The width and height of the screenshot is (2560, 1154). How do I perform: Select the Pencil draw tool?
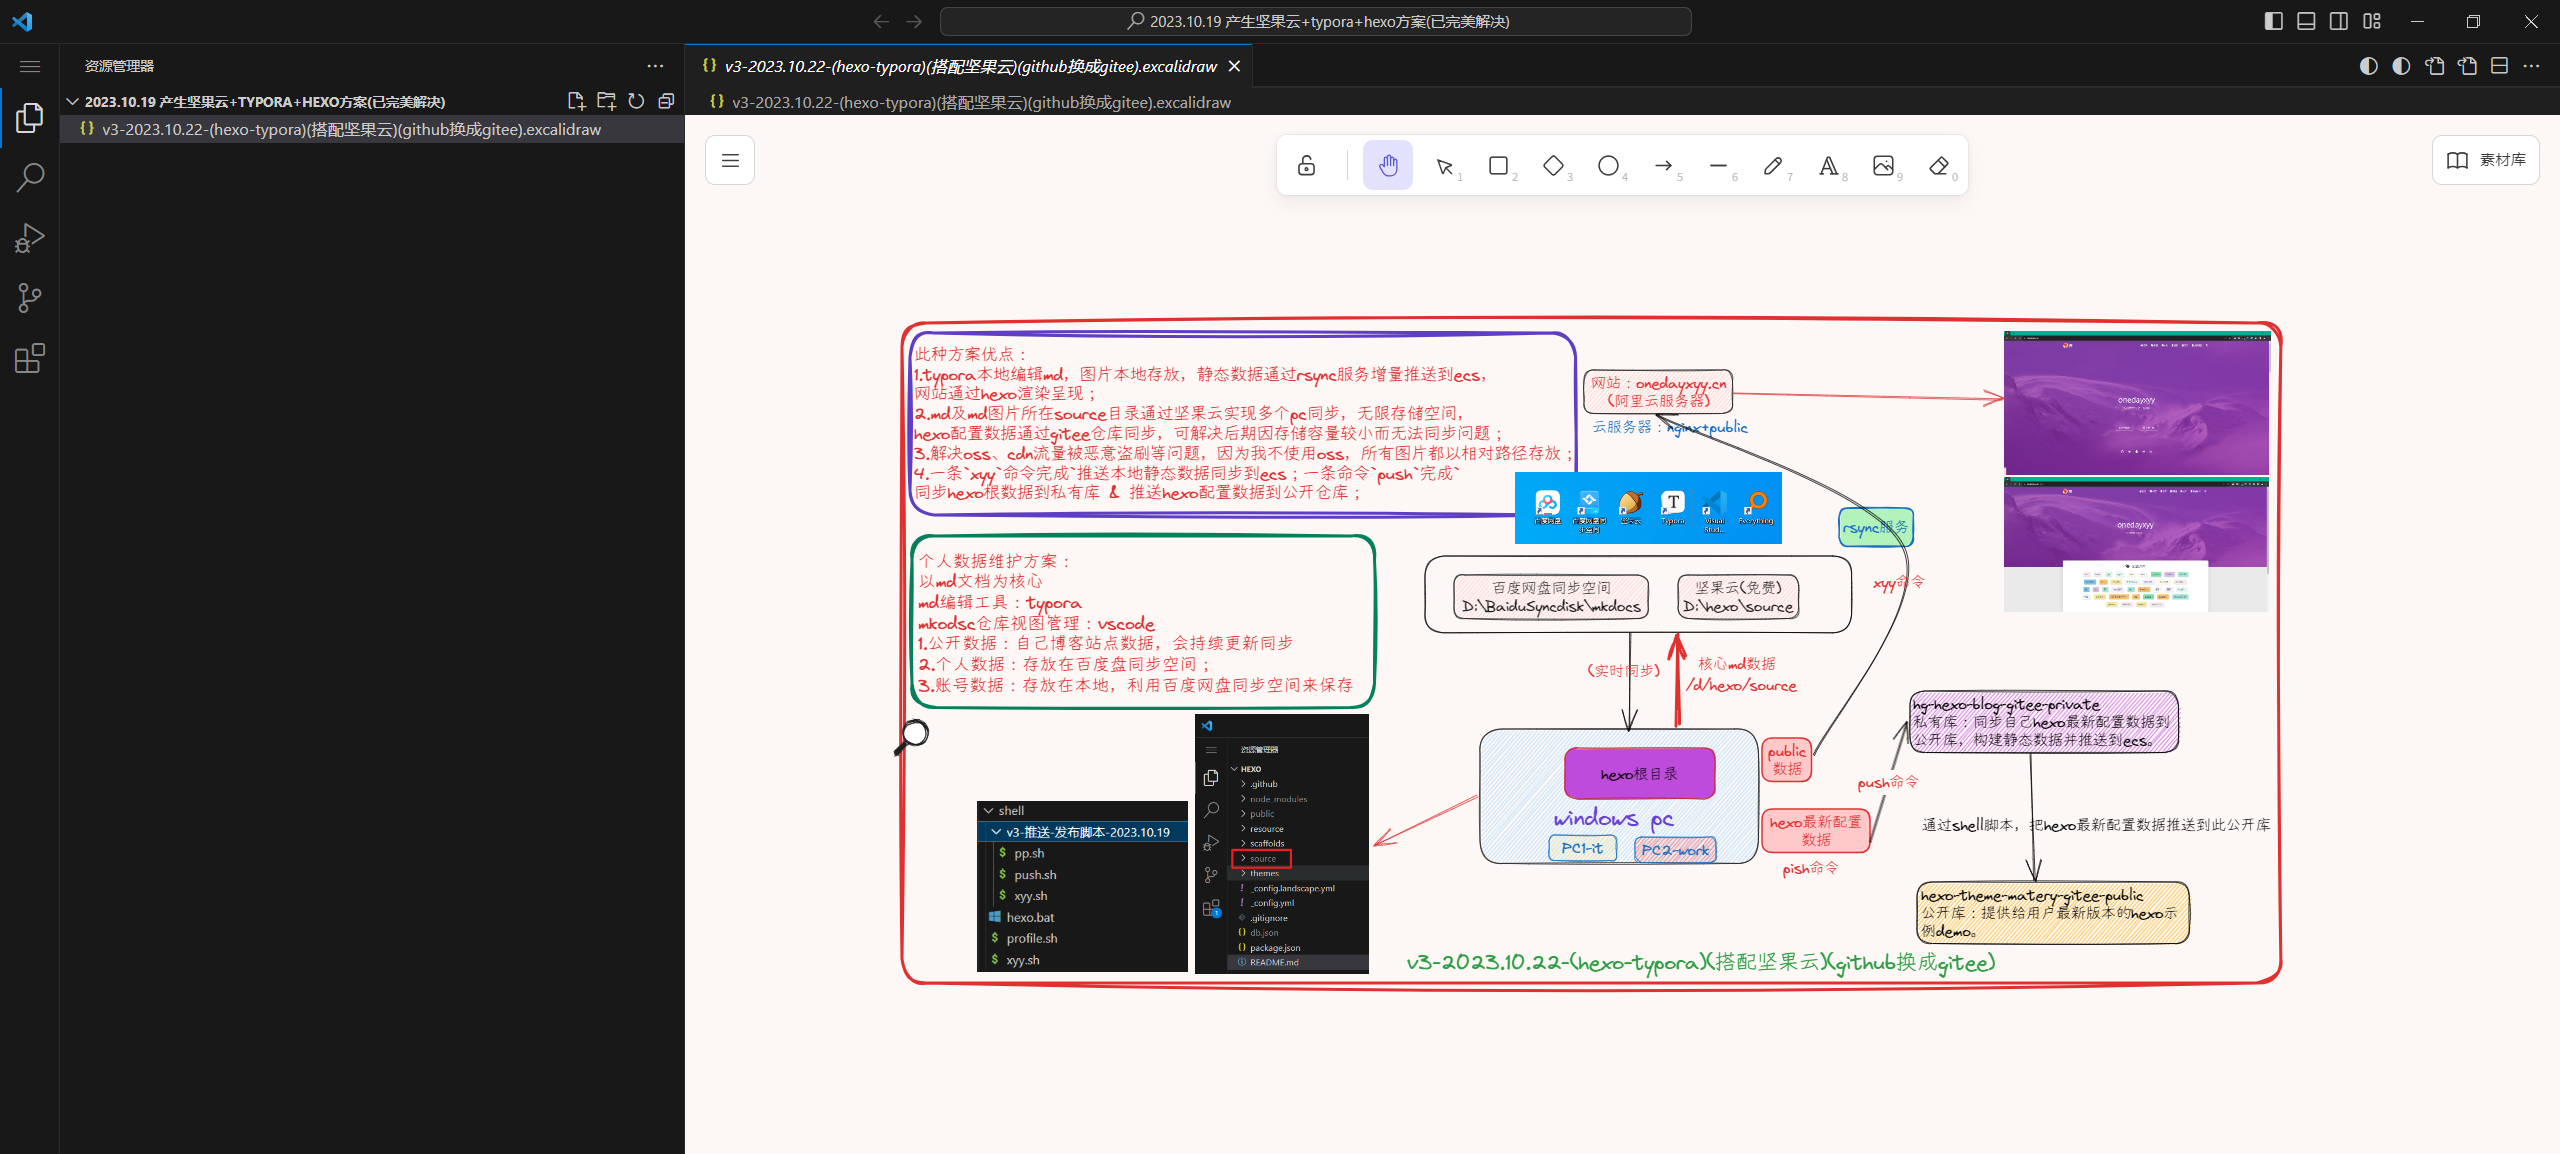coord(1773,166)
